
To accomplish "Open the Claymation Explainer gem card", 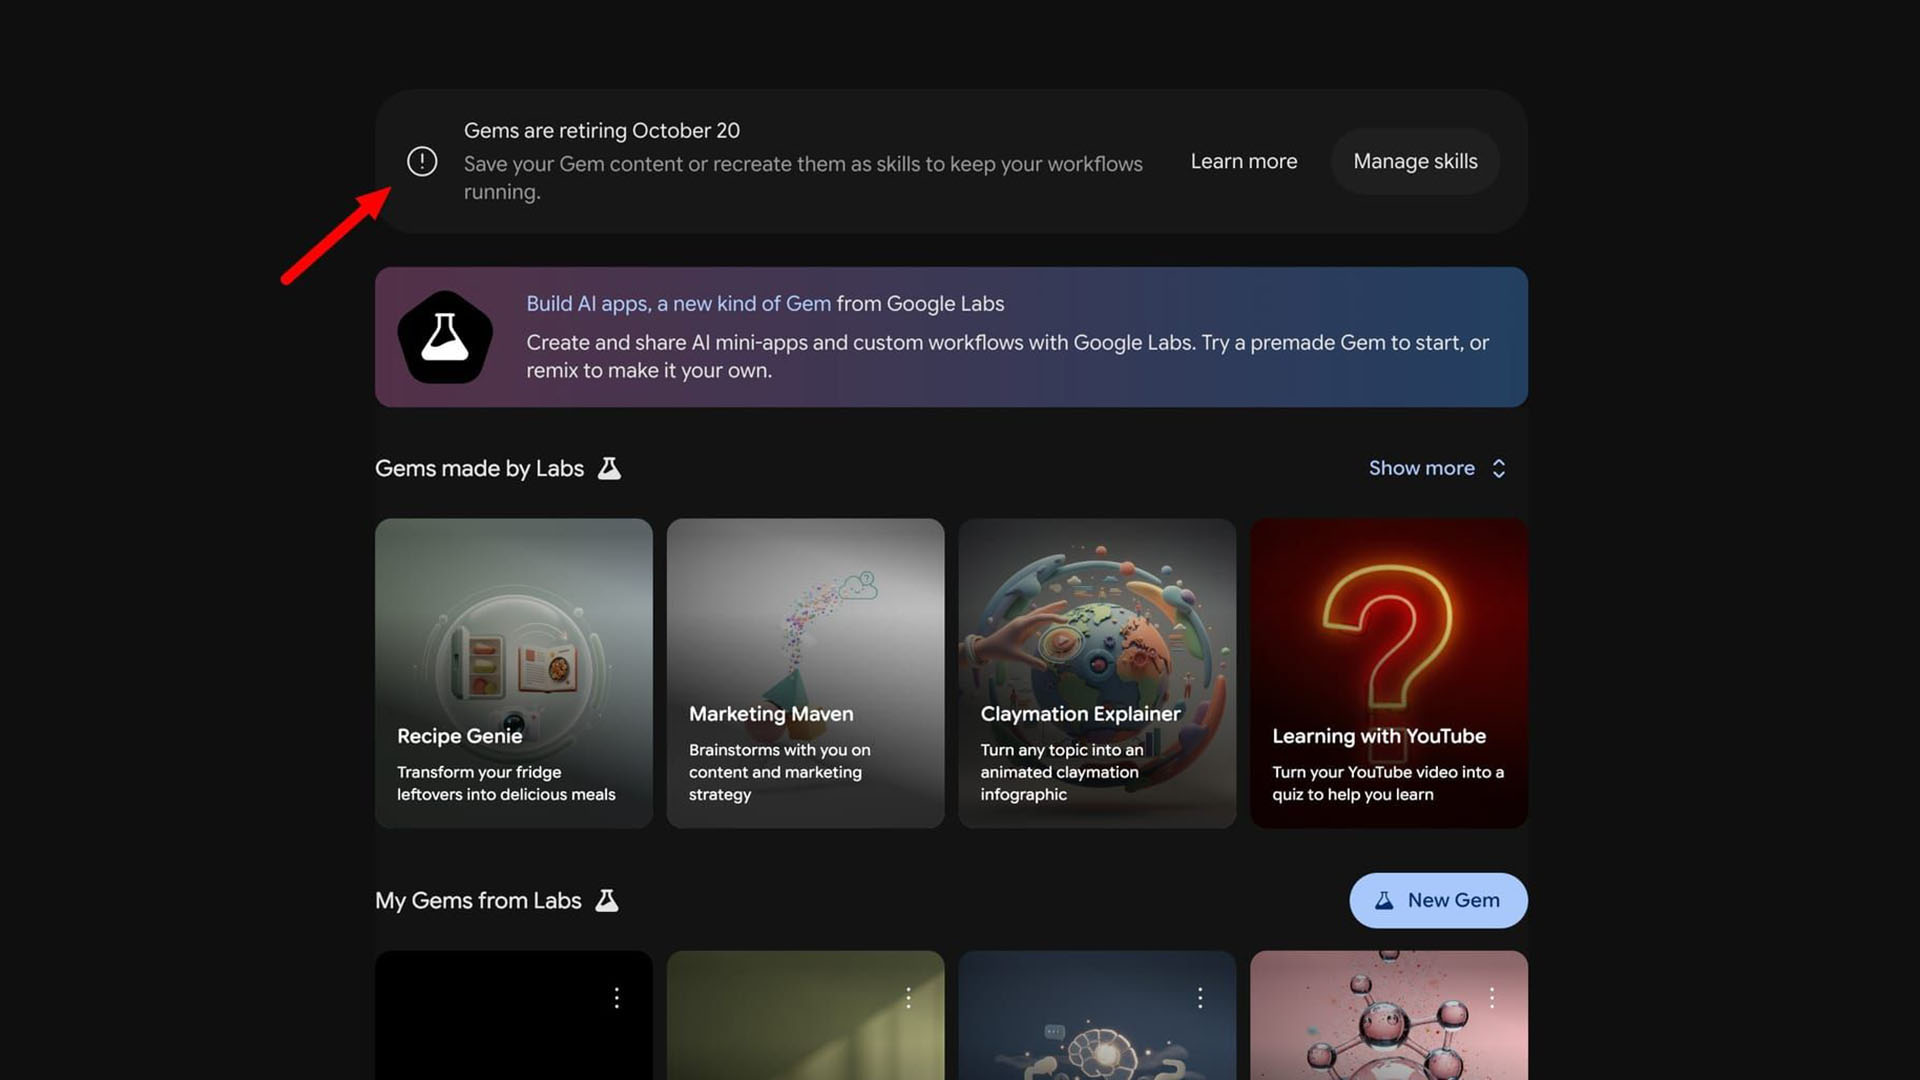I will [1097, 673].
